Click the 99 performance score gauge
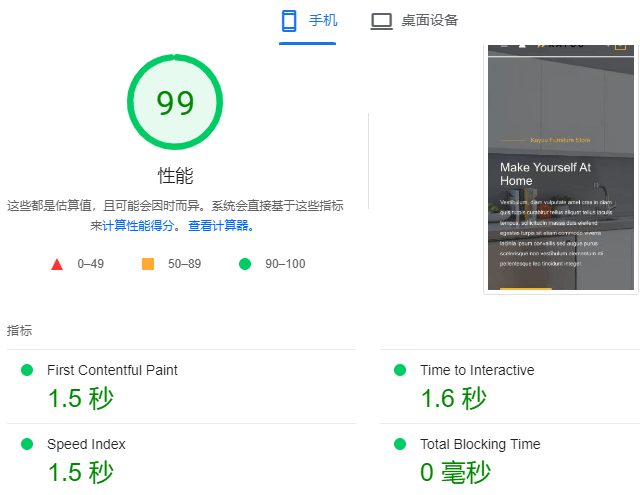The width and height of the screenshot is (640, 495). coord(175,102)
